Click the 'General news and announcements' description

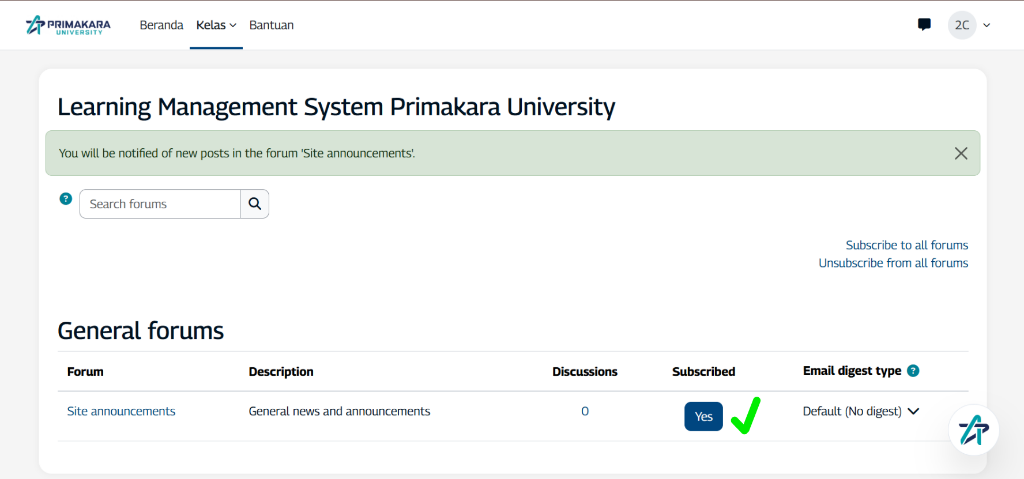(x=340, y=411)
